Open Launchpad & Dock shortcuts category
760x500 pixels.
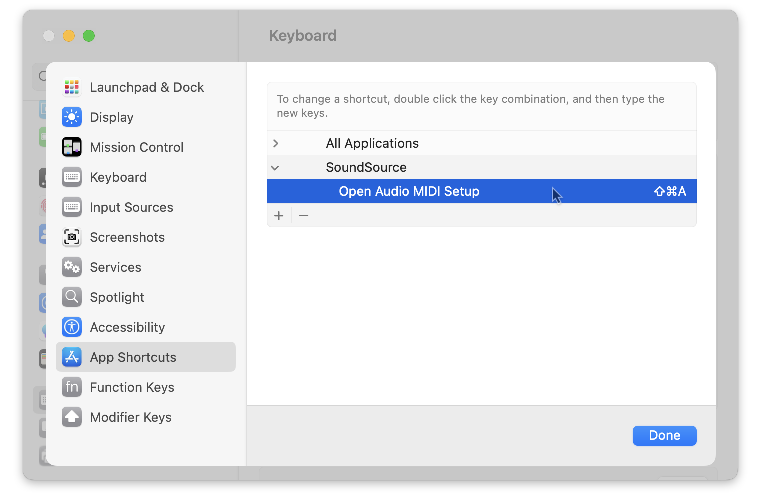click(147, 87)
